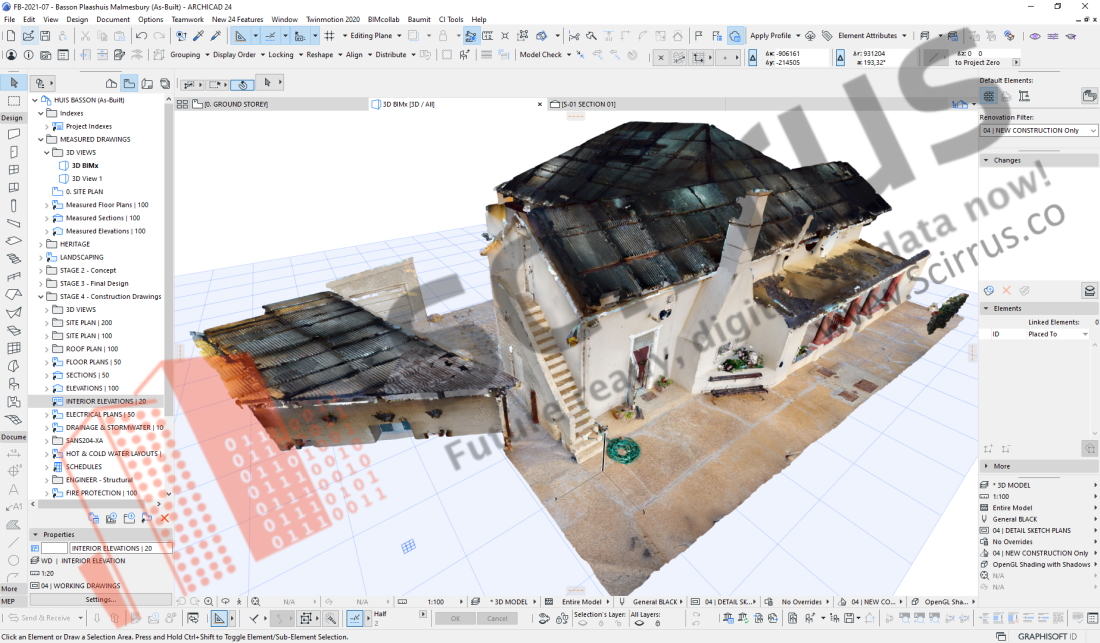The height and width of the screenshot is (643, 1100).
Task: Click the view name input field
Action: coord(120,548)
